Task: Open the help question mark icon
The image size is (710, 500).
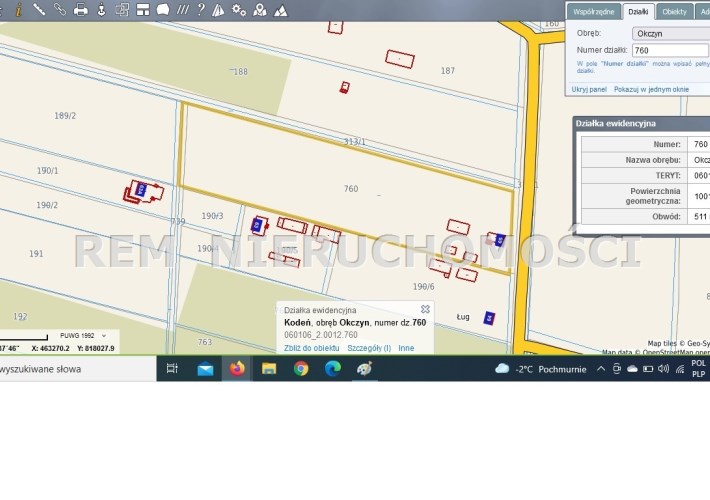Action: coord(200,9)
